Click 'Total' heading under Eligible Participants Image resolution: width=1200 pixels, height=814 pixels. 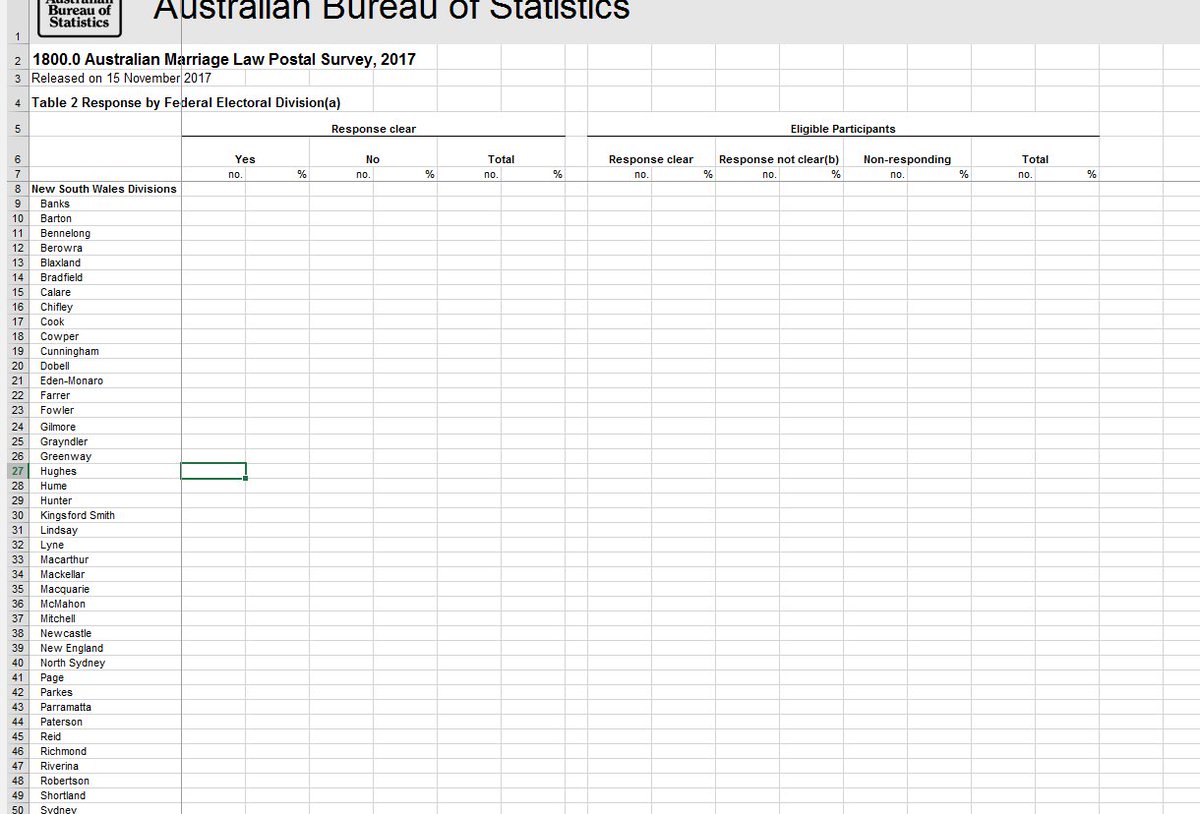pyautogui.click(x=1035, y=159)
